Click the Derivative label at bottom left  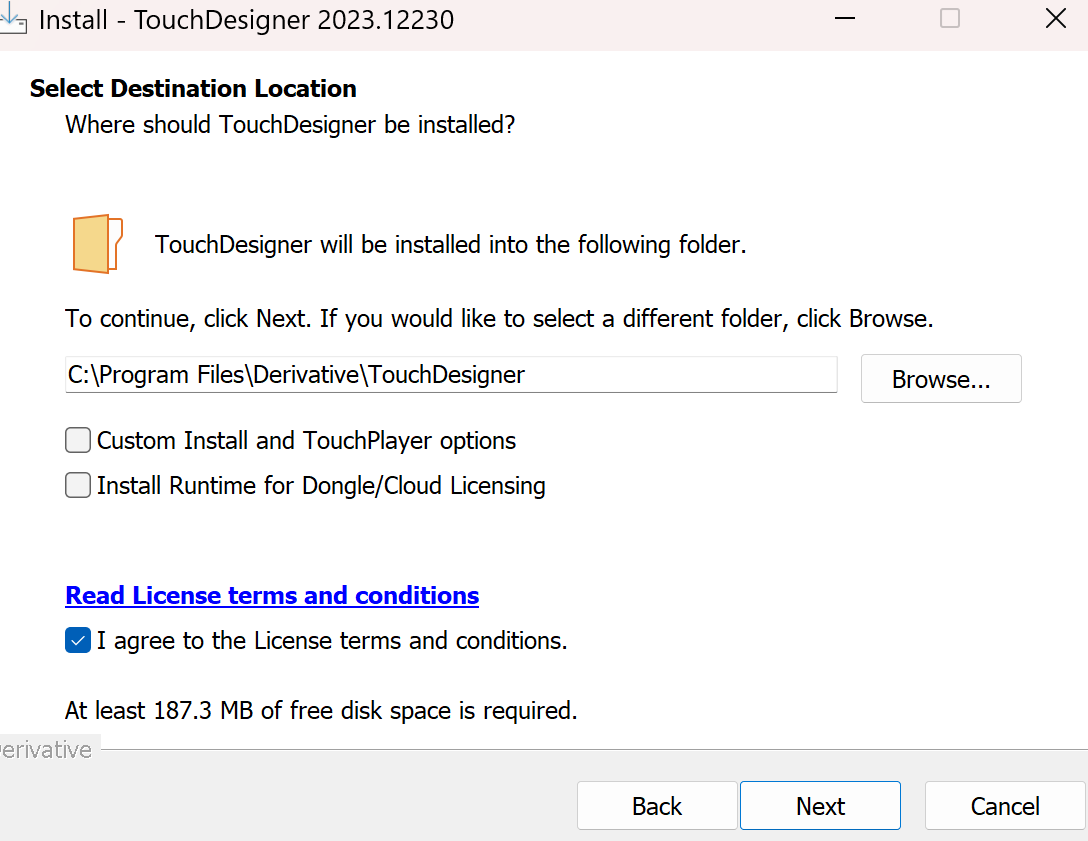(x=45, y=750)
